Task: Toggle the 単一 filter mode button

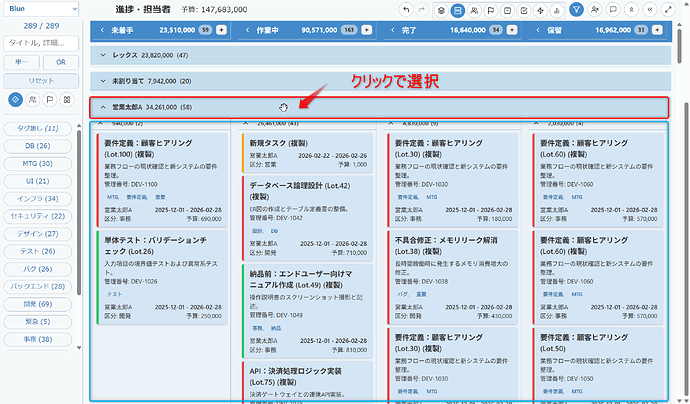Action: tap(19, 61)
